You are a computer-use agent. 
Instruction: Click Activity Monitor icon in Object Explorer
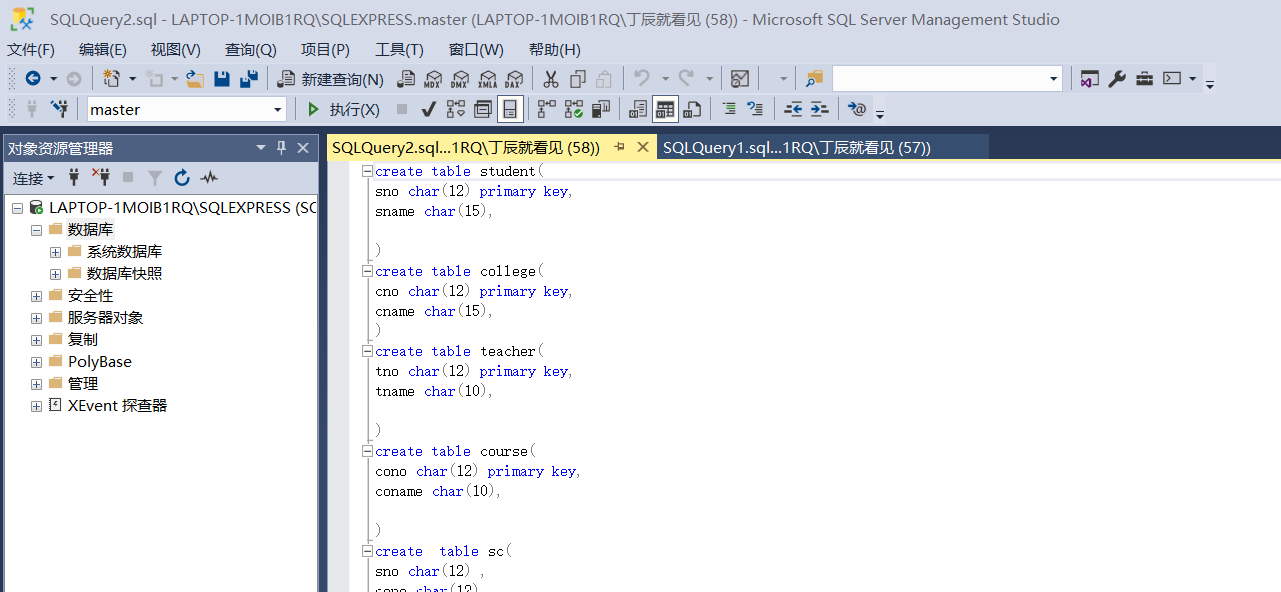point(208,178)
